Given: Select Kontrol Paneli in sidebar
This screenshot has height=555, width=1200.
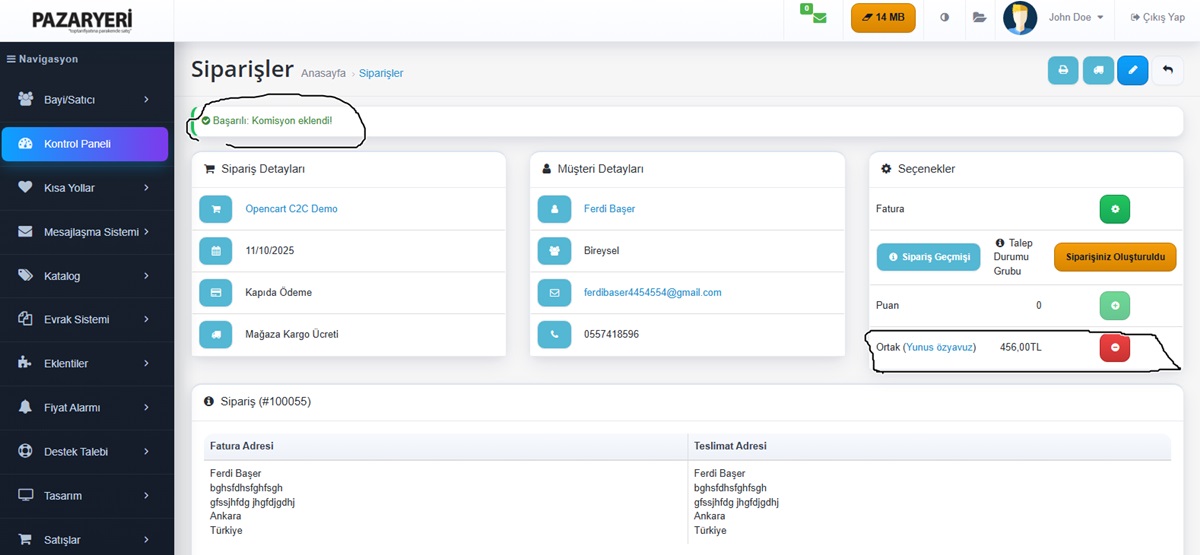Looking at the screenshot, I should click(85, 144).
